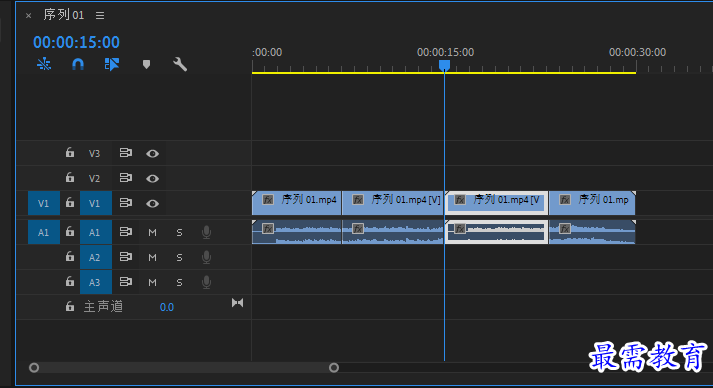This screenshot has width=713, height=388.
Task: Click the 00:00:15:00 playhead timecode field
Action: 76,42
